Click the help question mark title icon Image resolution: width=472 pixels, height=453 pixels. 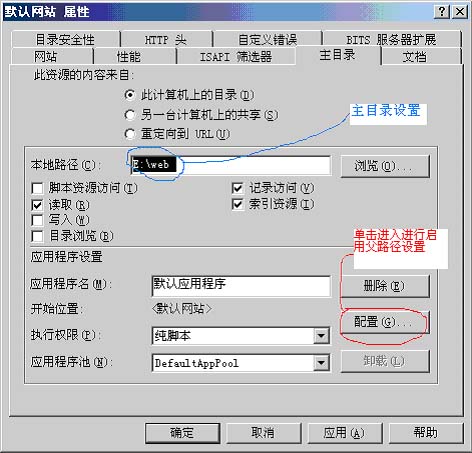point(442,12)
